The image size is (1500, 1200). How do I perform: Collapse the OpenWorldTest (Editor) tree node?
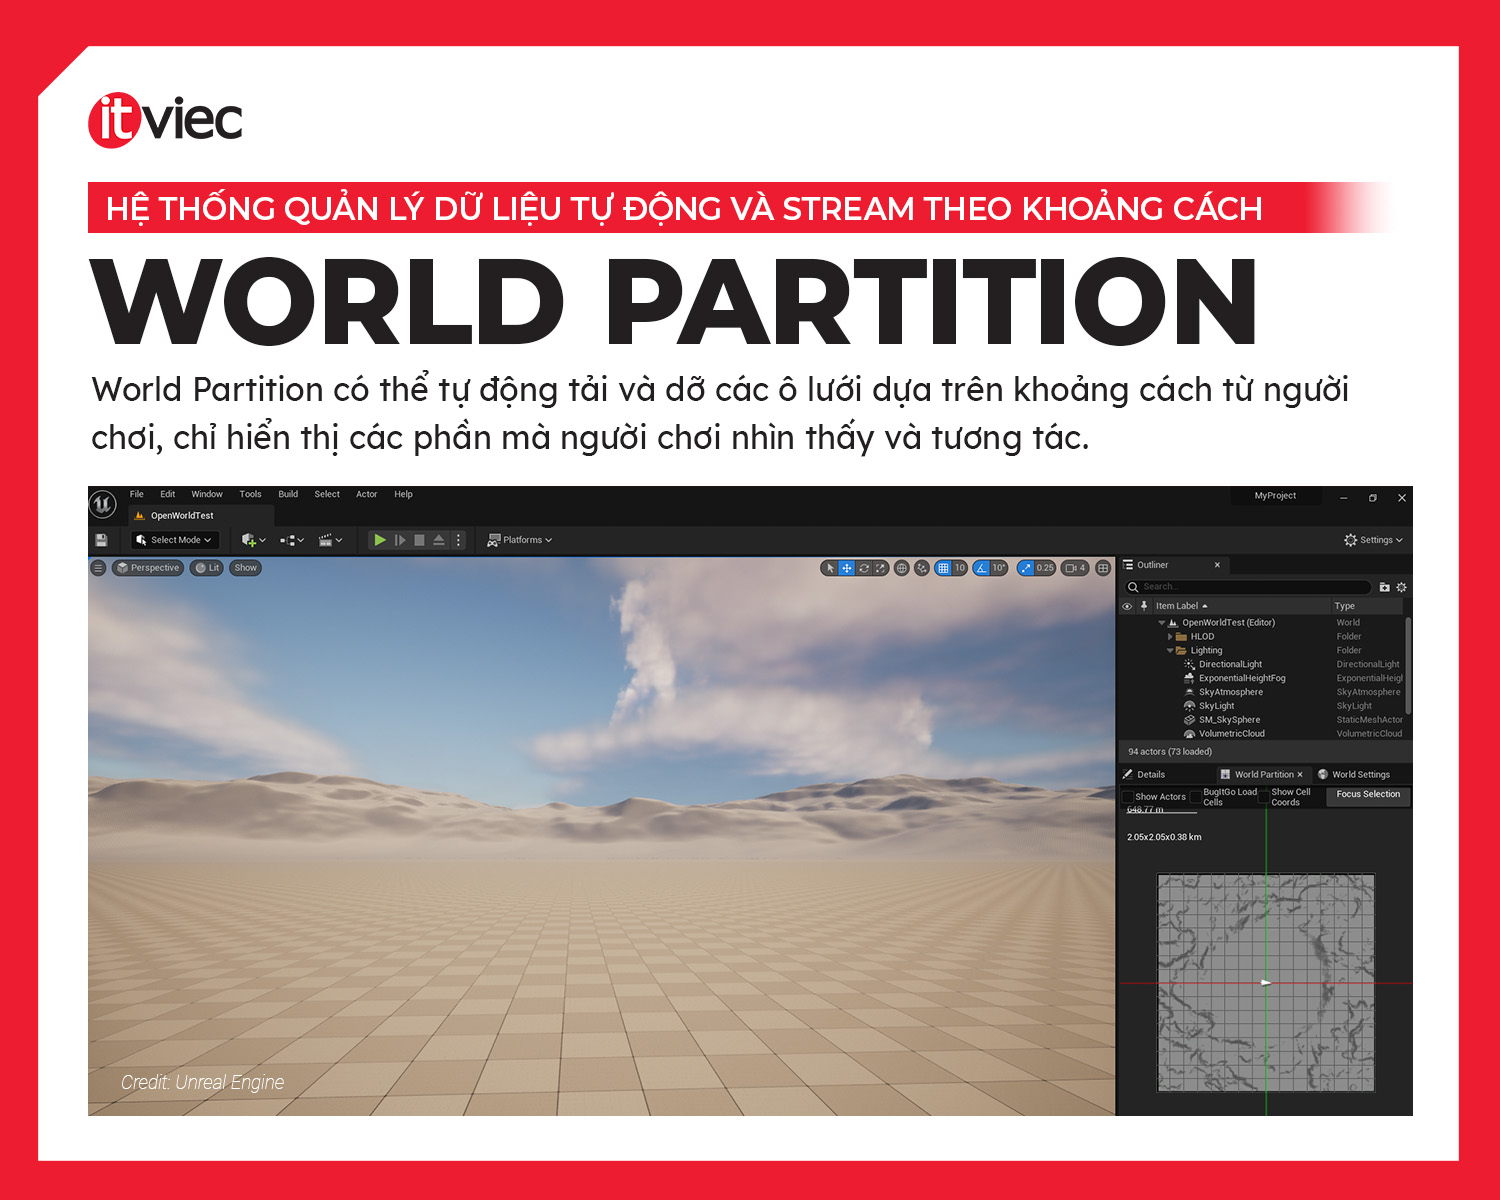(x=1162, y=623)
